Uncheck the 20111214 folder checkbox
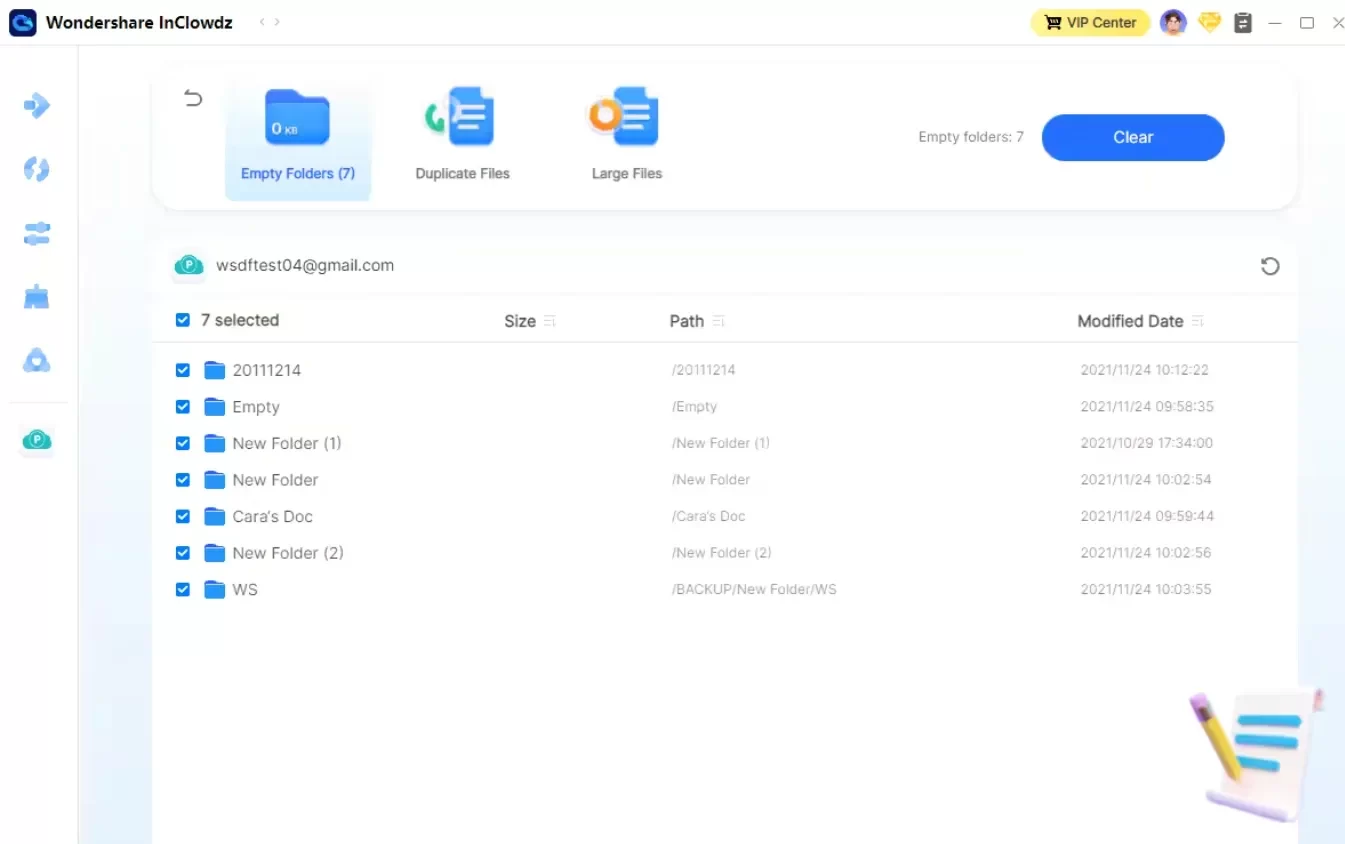The width and height of the screenshot is (1345, 844). point(182,370)
